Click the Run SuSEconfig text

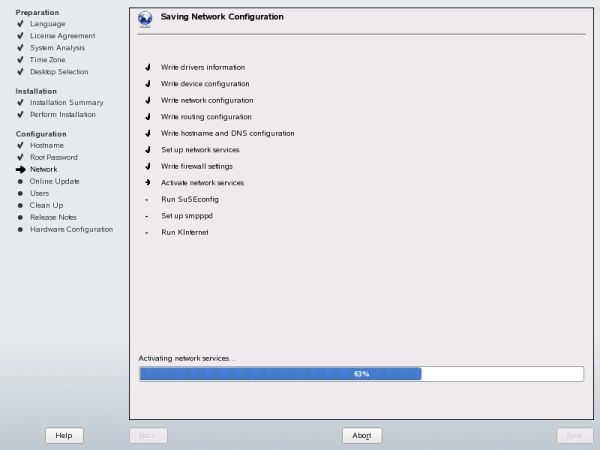click(190, 199)
